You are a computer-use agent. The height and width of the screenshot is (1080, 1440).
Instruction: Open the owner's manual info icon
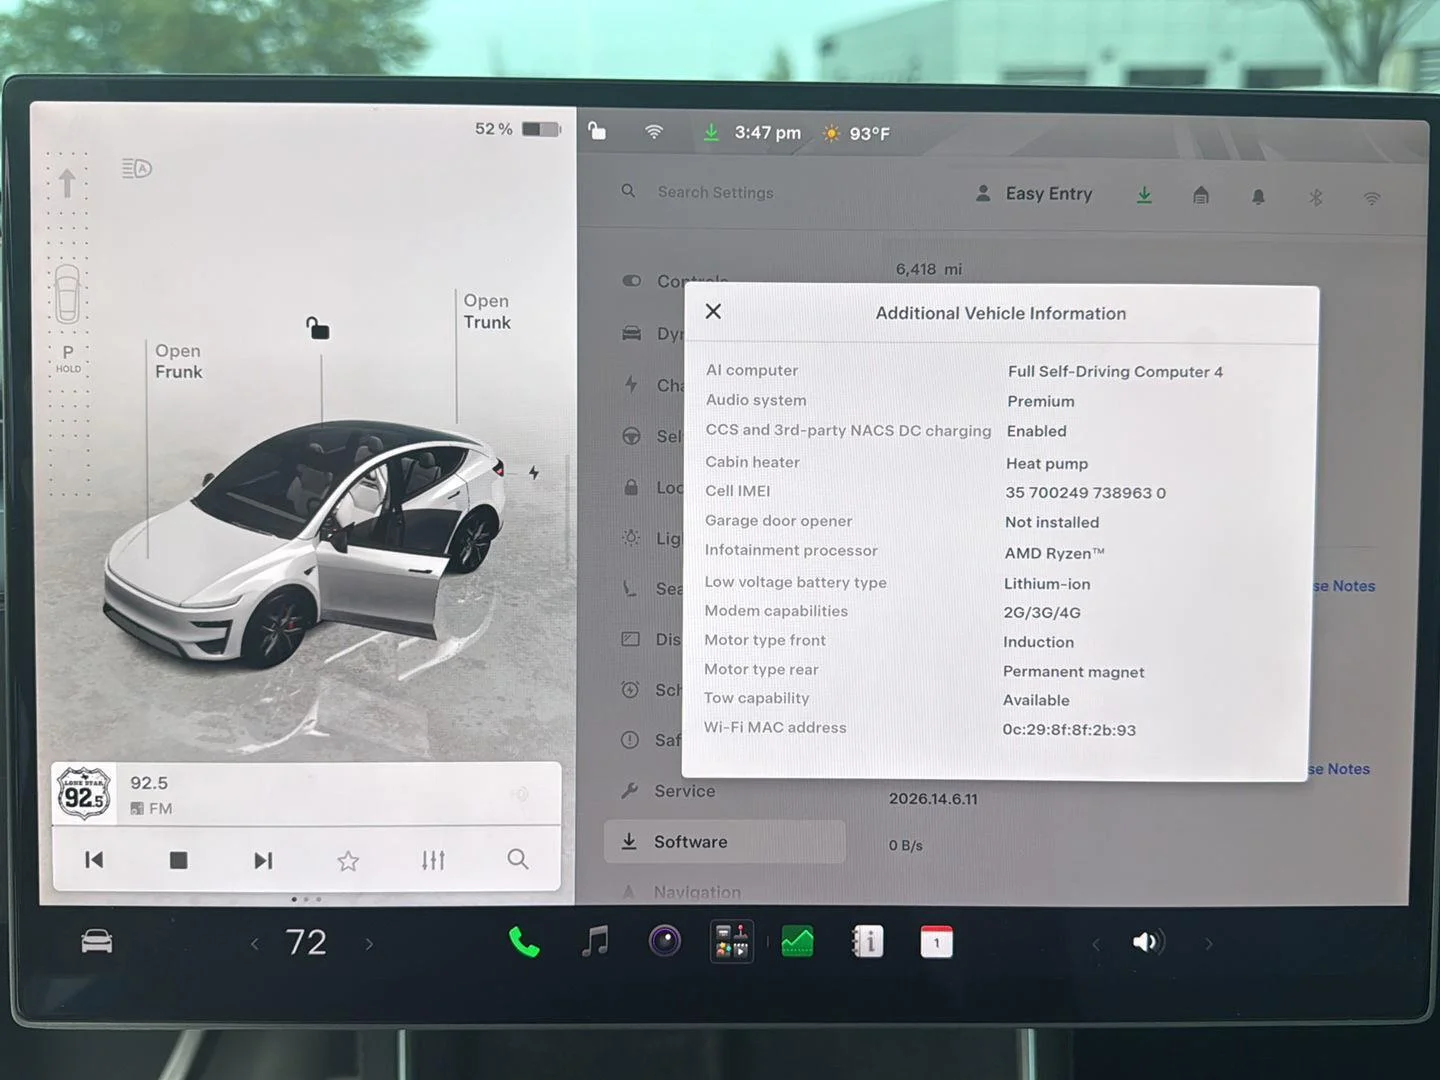(867, 942)
